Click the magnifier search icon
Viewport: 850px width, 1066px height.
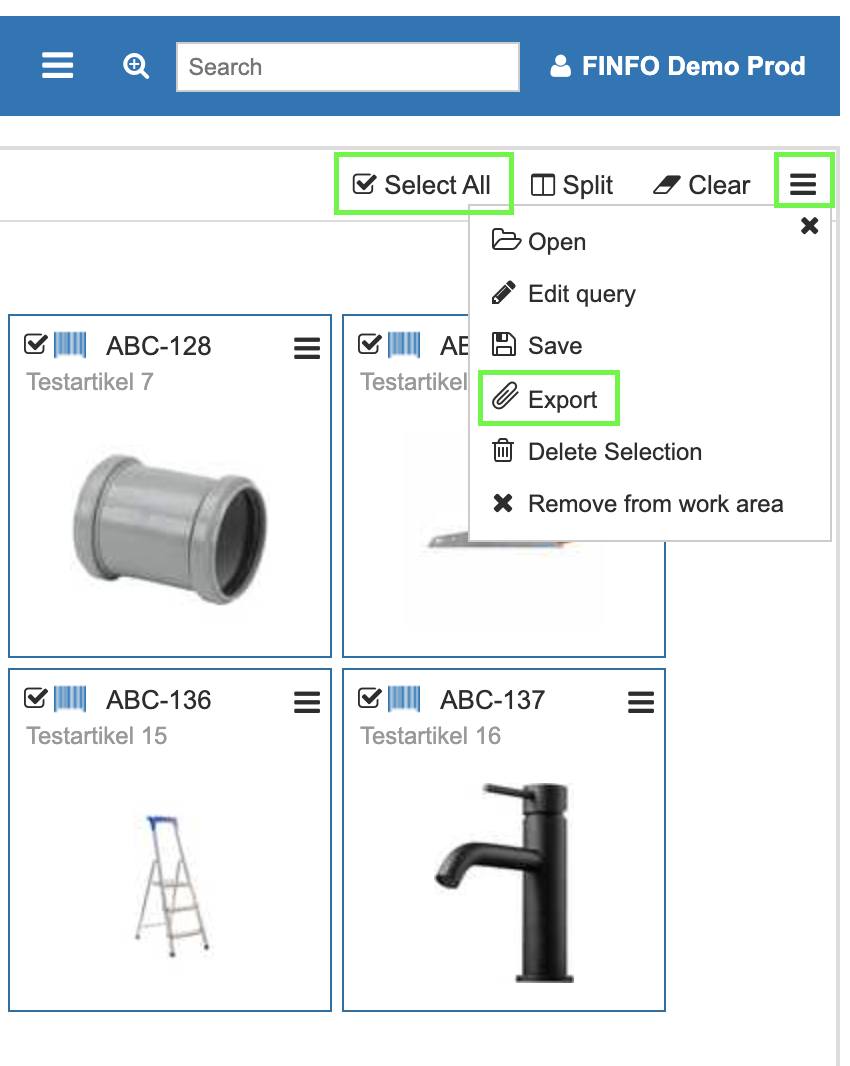135,65
